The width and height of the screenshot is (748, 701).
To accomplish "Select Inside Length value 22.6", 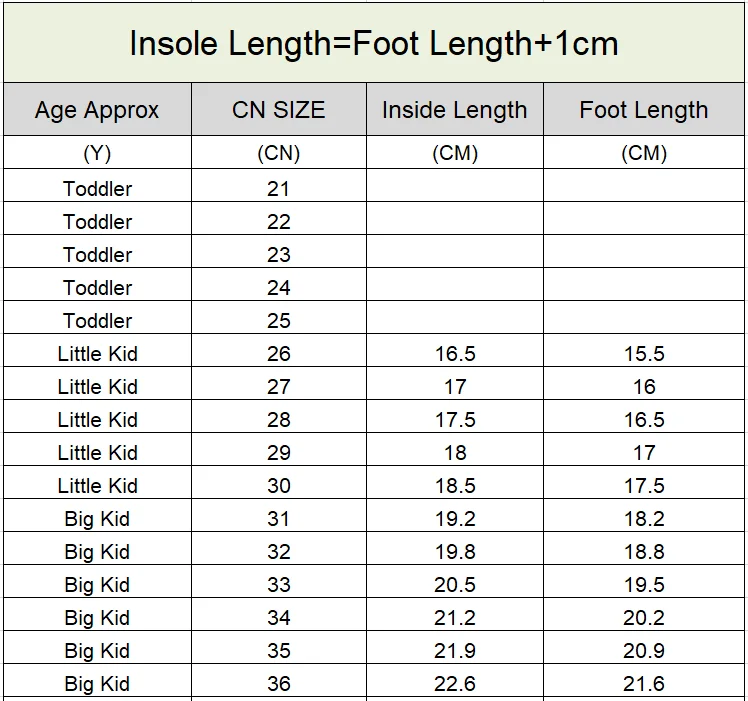I will point(454,683).
